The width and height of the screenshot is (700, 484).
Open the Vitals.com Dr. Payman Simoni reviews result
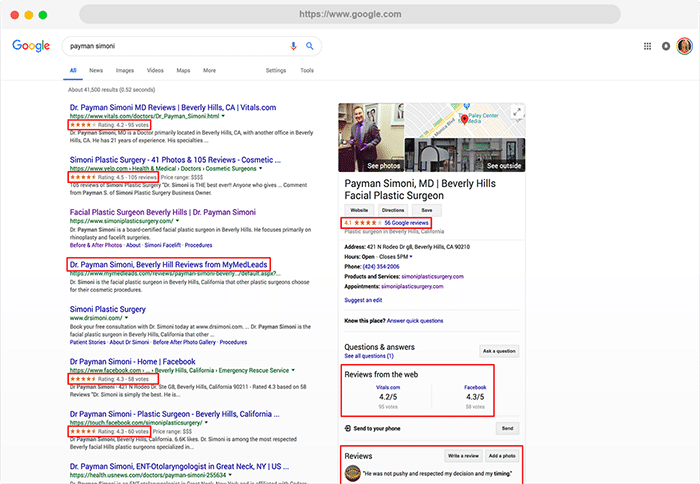[x=173, y=108]
